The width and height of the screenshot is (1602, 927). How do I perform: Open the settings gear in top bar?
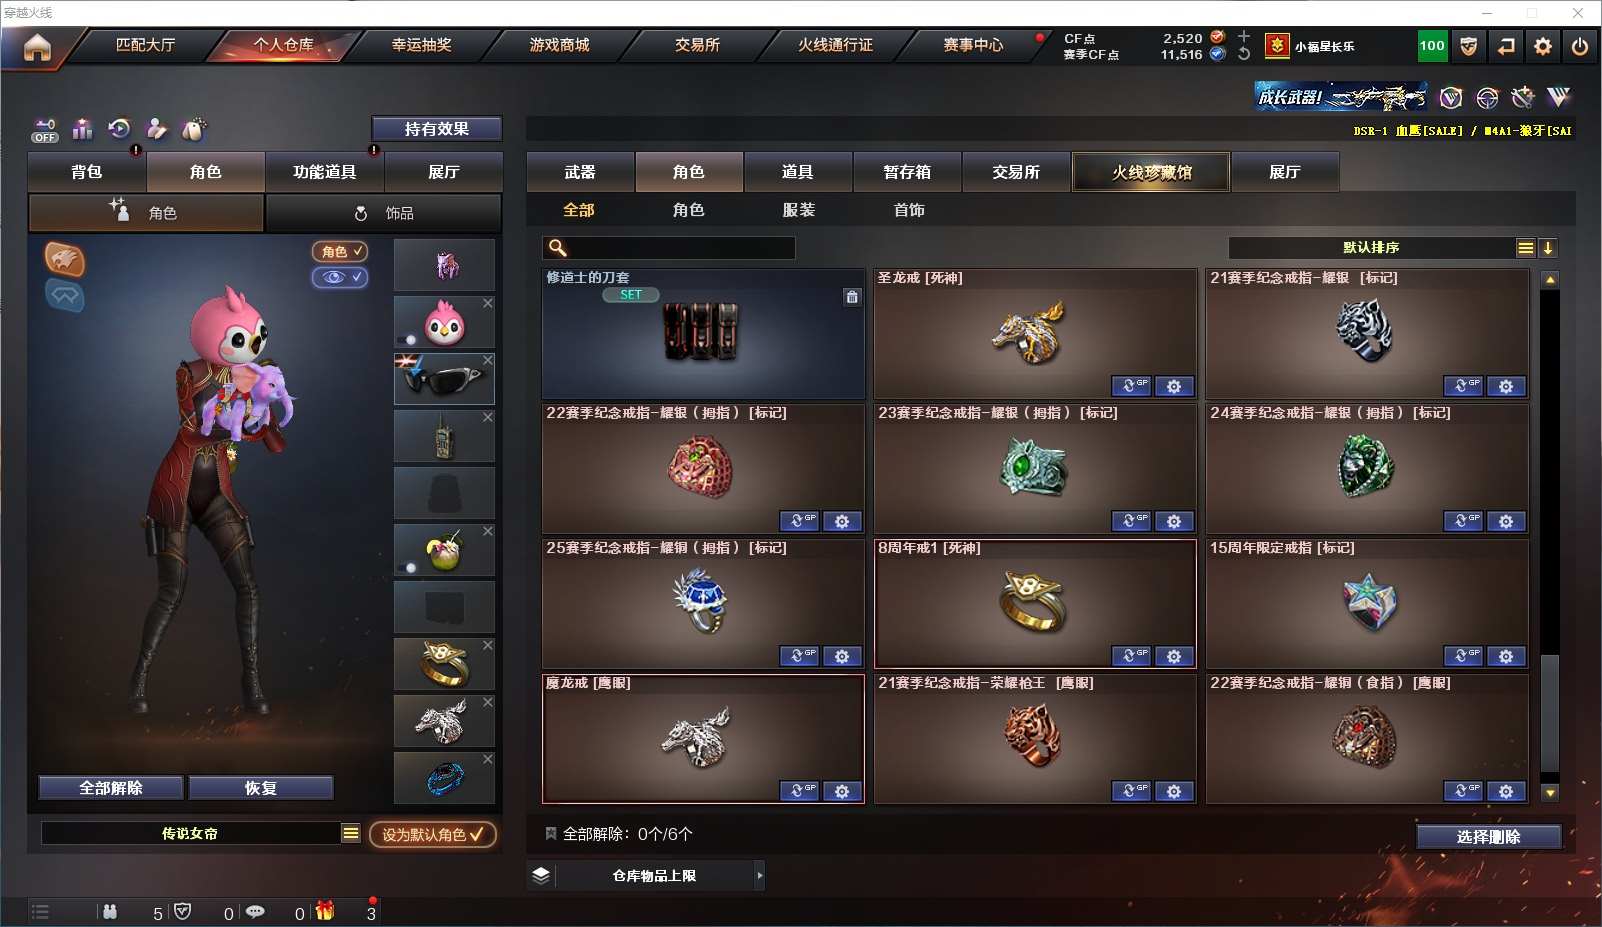[x=1543, y=46]
